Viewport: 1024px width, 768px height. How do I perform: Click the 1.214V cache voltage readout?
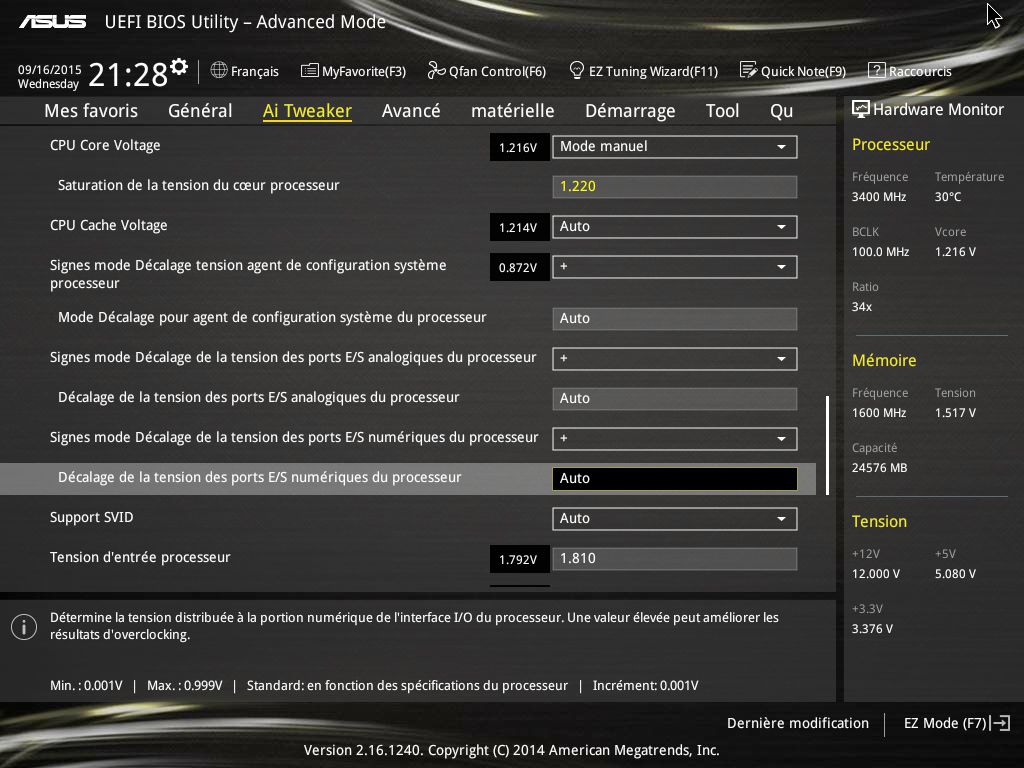[x=519, y=227]
